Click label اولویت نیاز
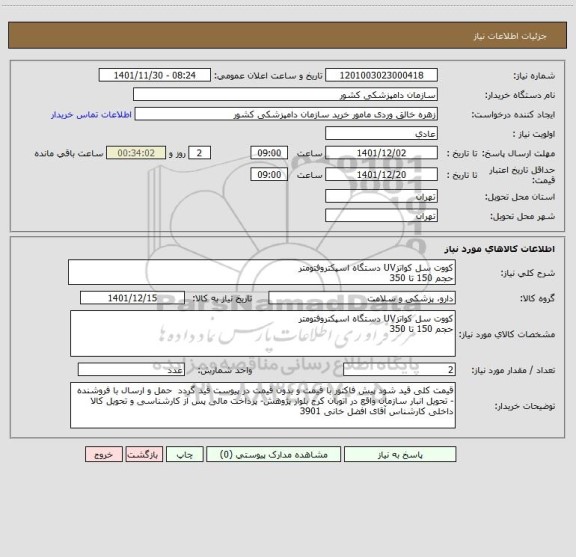 coord(534,134)
